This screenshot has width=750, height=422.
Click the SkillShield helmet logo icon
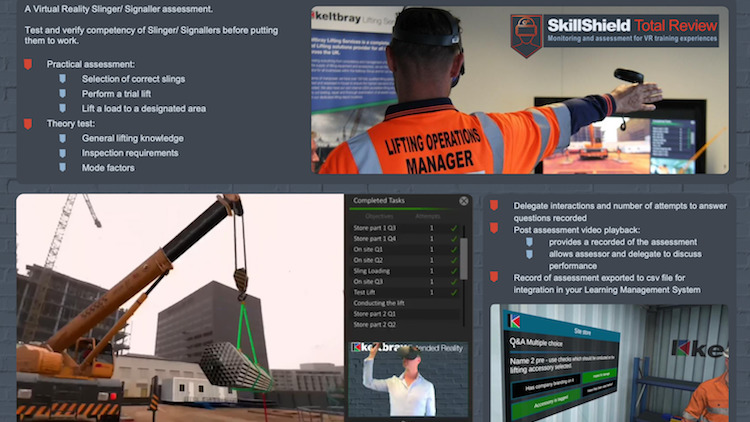click(x=526, y=30)
